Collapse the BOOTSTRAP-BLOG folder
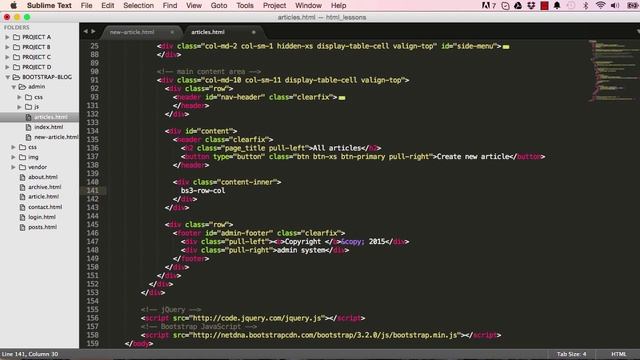This screenshot has height=360, width=640. (7, 77)
